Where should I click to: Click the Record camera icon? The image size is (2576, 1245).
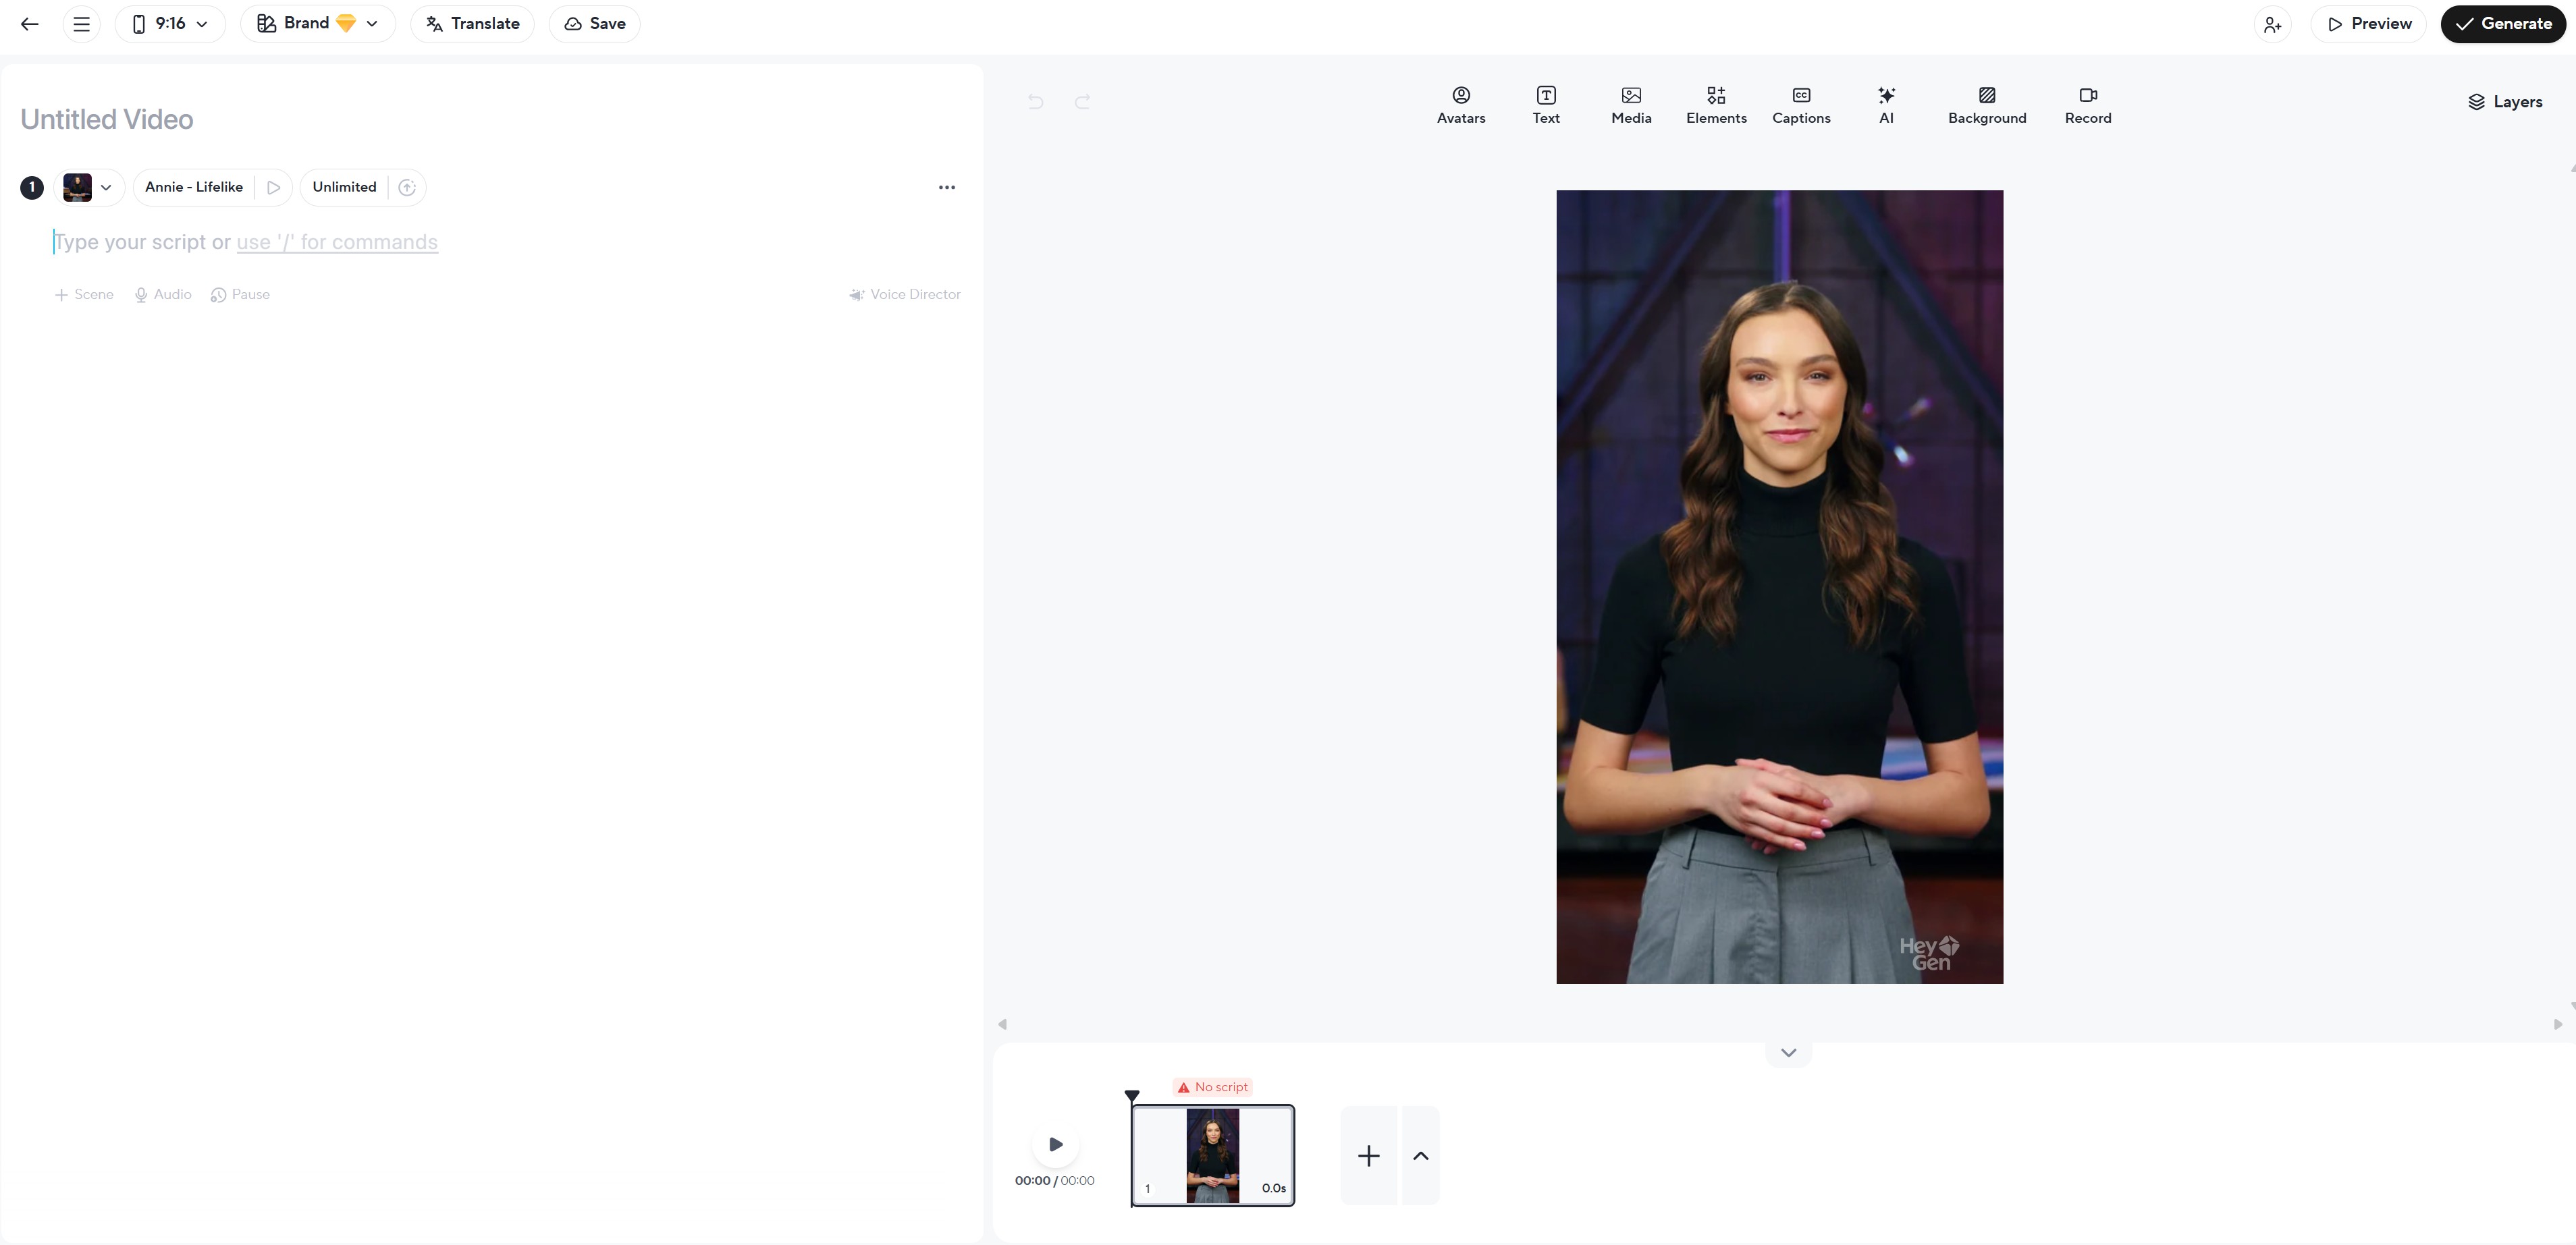pyautogui.click(x=2087, y=95)
